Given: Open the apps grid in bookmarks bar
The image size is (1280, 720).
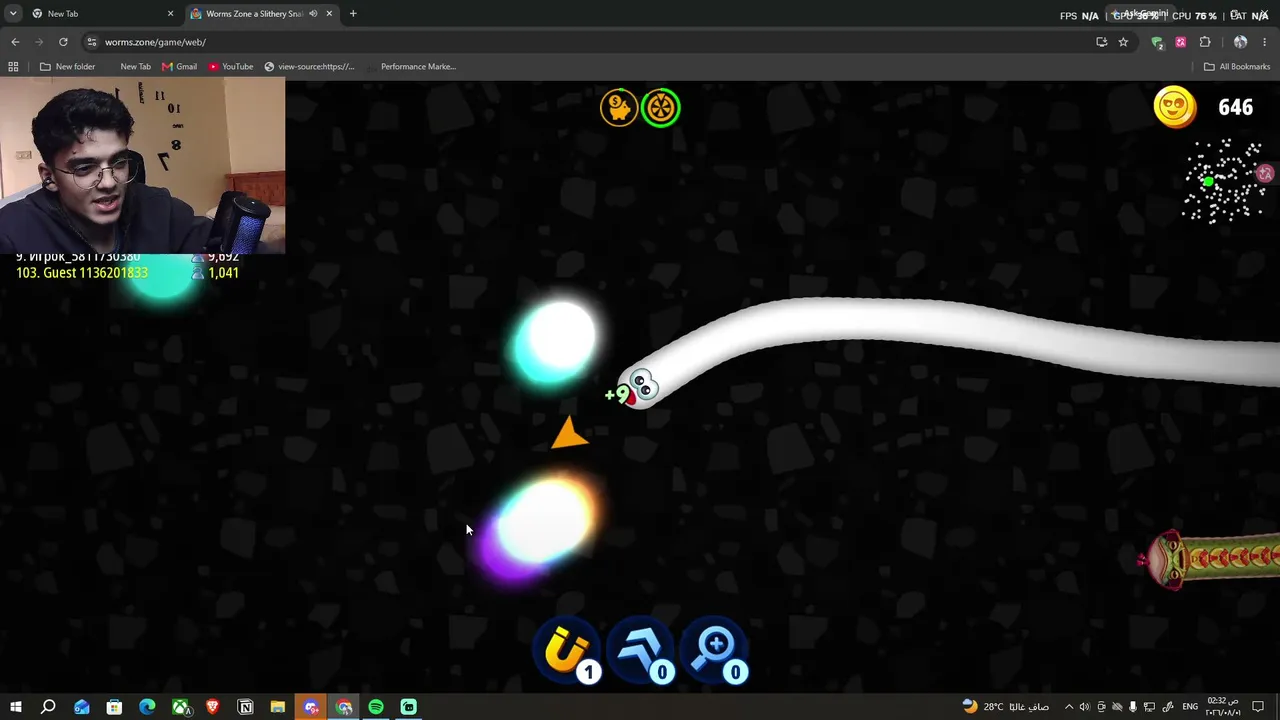Looking at the screenshot, I should [13, 67].
